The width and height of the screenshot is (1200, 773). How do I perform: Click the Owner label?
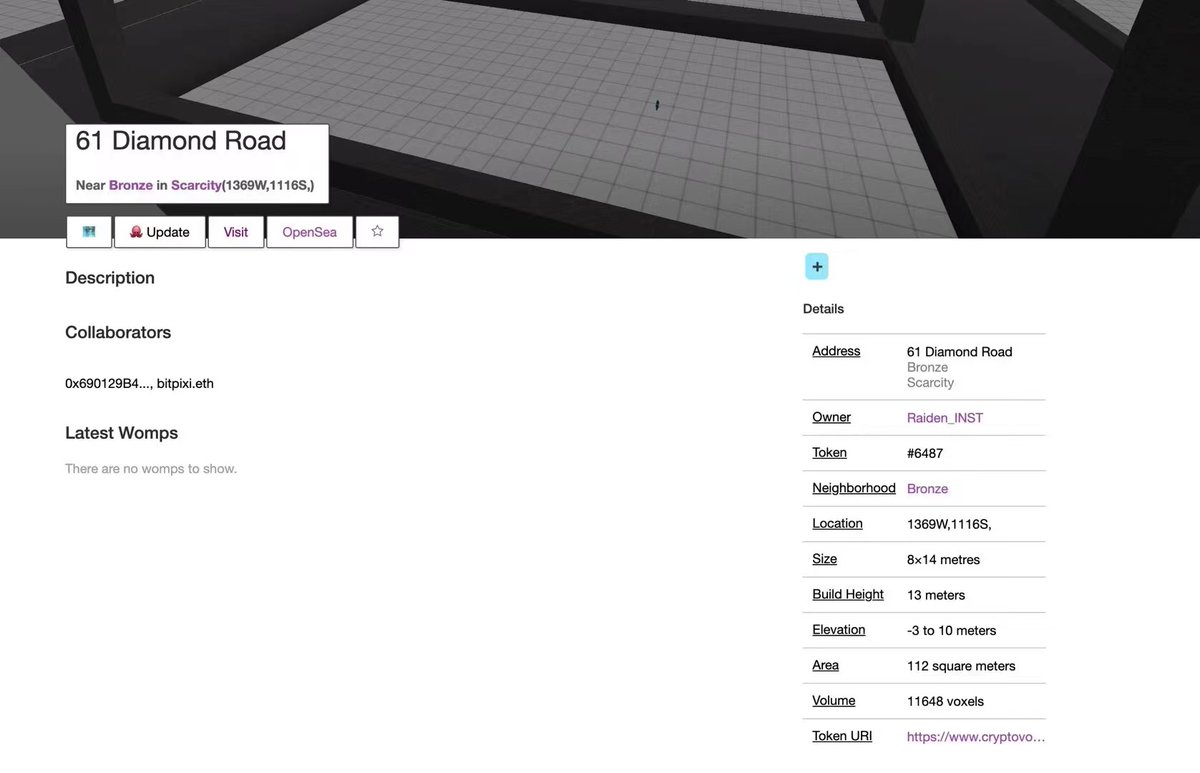[x=832, y=417]
